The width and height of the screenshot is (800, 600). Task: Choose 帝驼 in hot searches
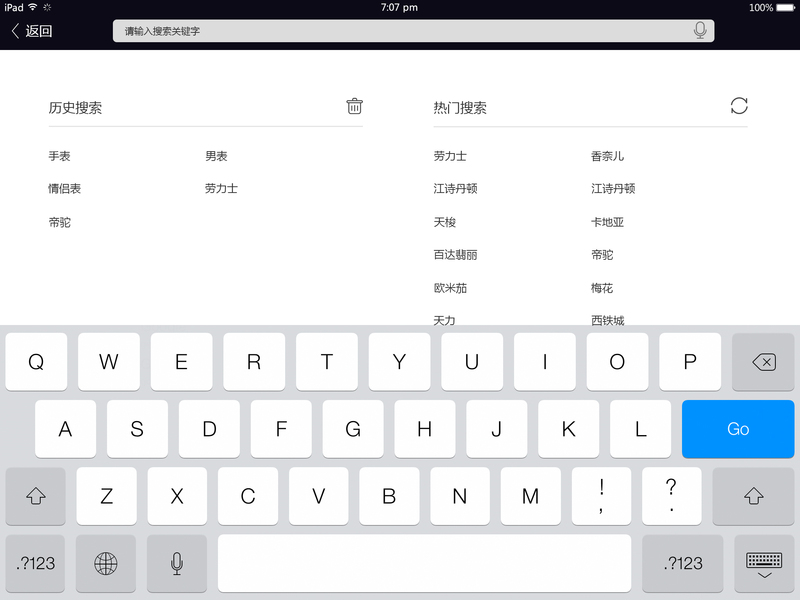602,255
